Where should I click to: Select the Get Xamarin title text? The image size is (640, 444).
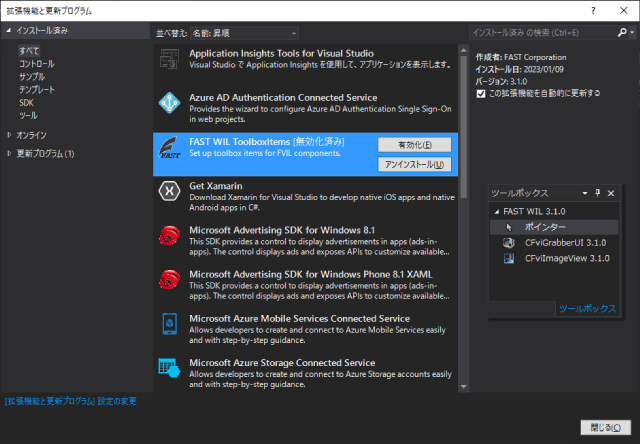pos(216,186)
